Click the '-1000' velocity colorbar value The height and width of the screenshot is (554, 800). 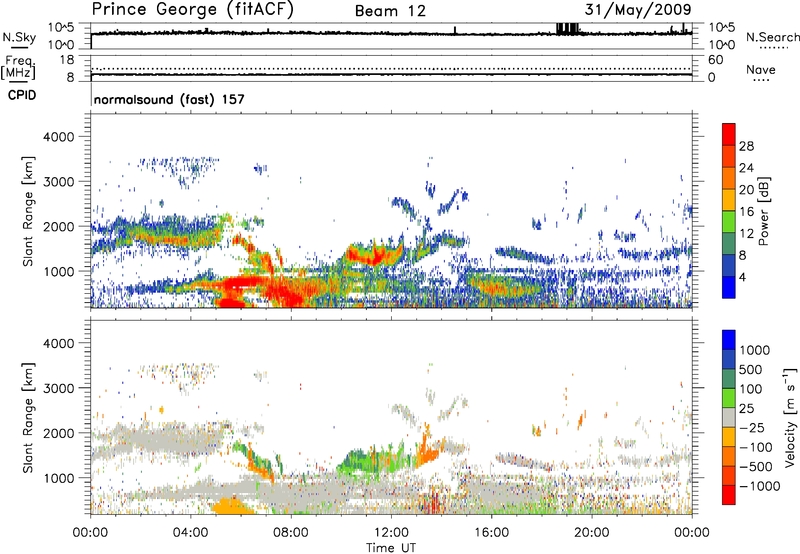[x=760, y=486]
